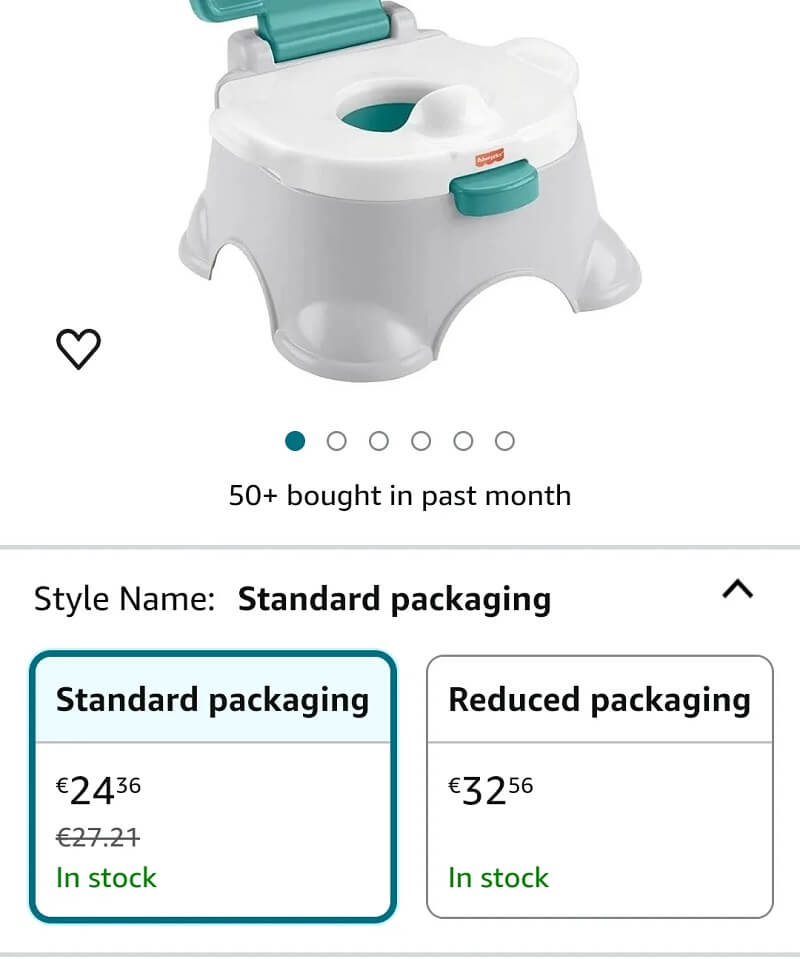The image size is (800, 959).
Task: Click the Style Name label
Action: click(x=125, y=599)
